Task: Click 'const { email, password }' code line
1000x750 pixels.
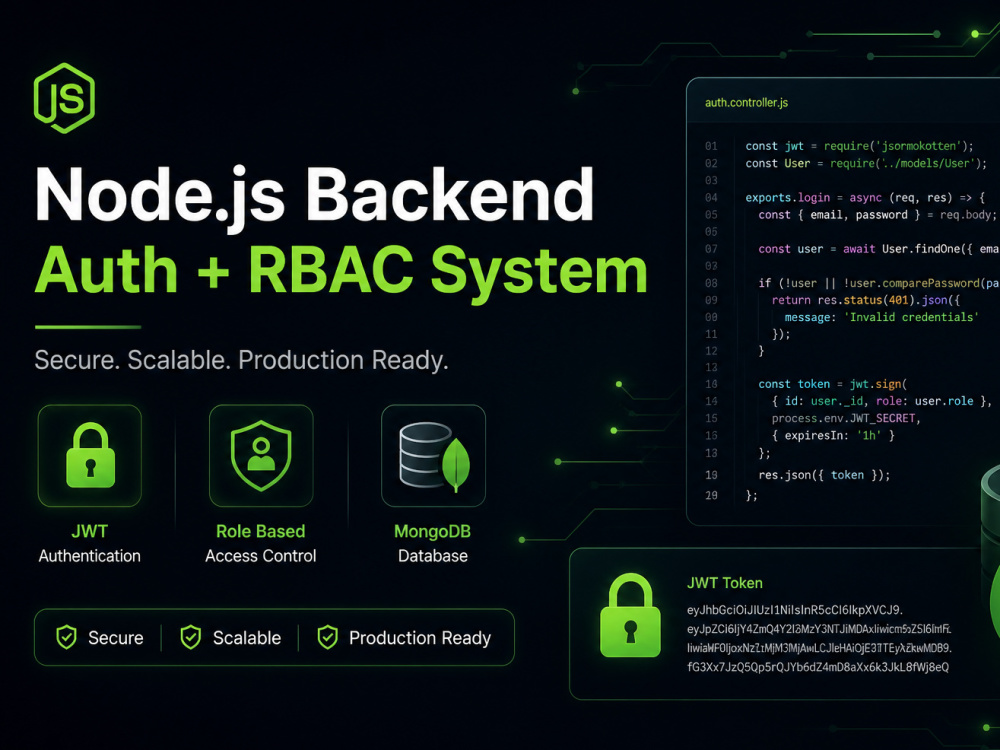Action: tap(877, 215)
